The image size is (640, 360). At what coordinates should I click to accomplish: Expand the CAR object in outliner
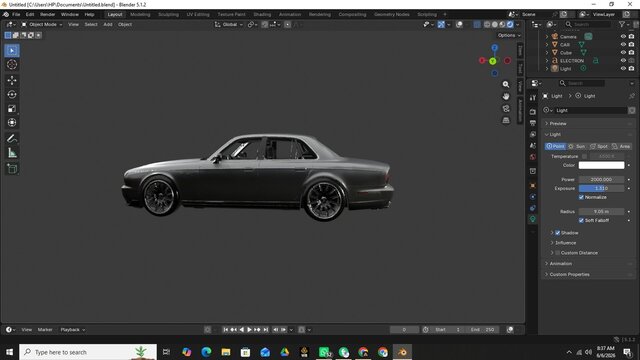(547, 44)
